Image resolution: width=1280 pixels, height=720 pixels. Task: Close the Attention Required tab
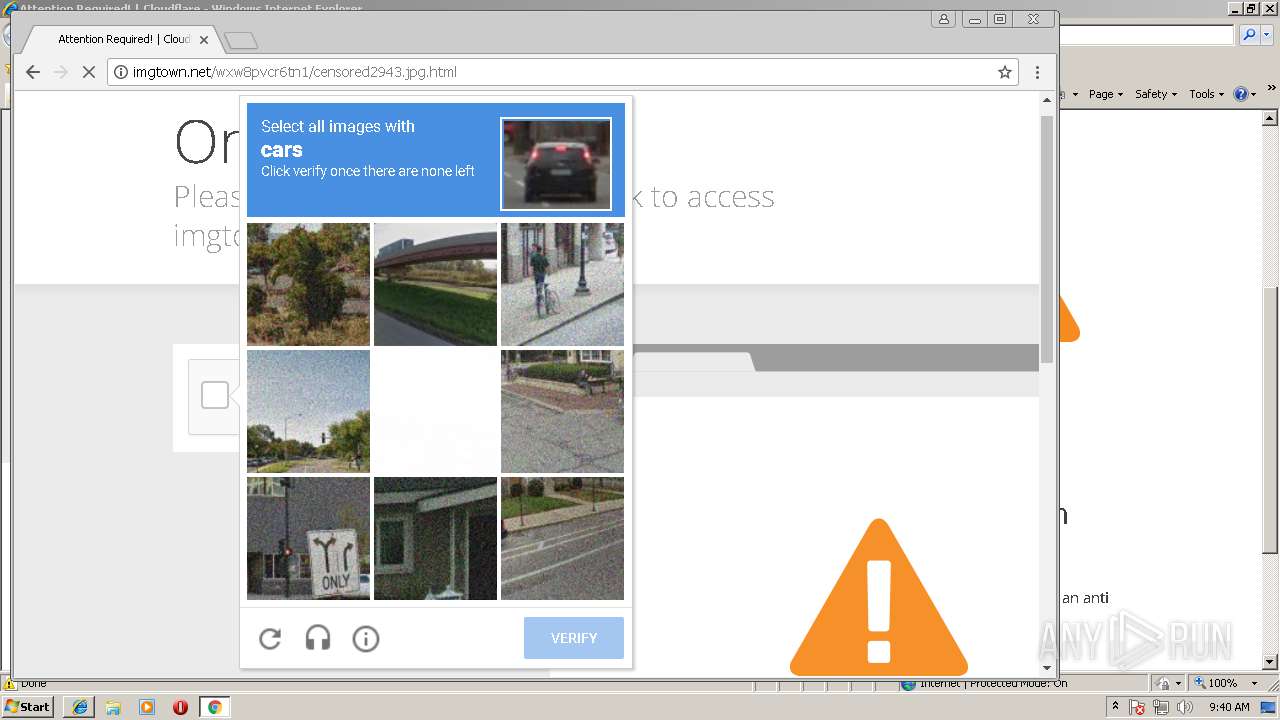(204, 40)
